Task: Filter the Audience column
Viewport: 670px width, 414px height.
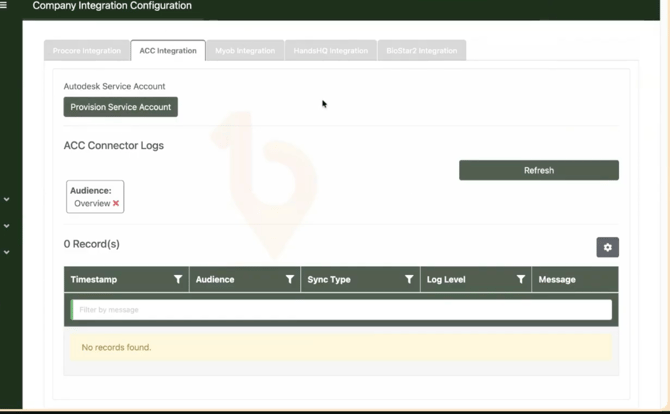Action: (290, 279)
